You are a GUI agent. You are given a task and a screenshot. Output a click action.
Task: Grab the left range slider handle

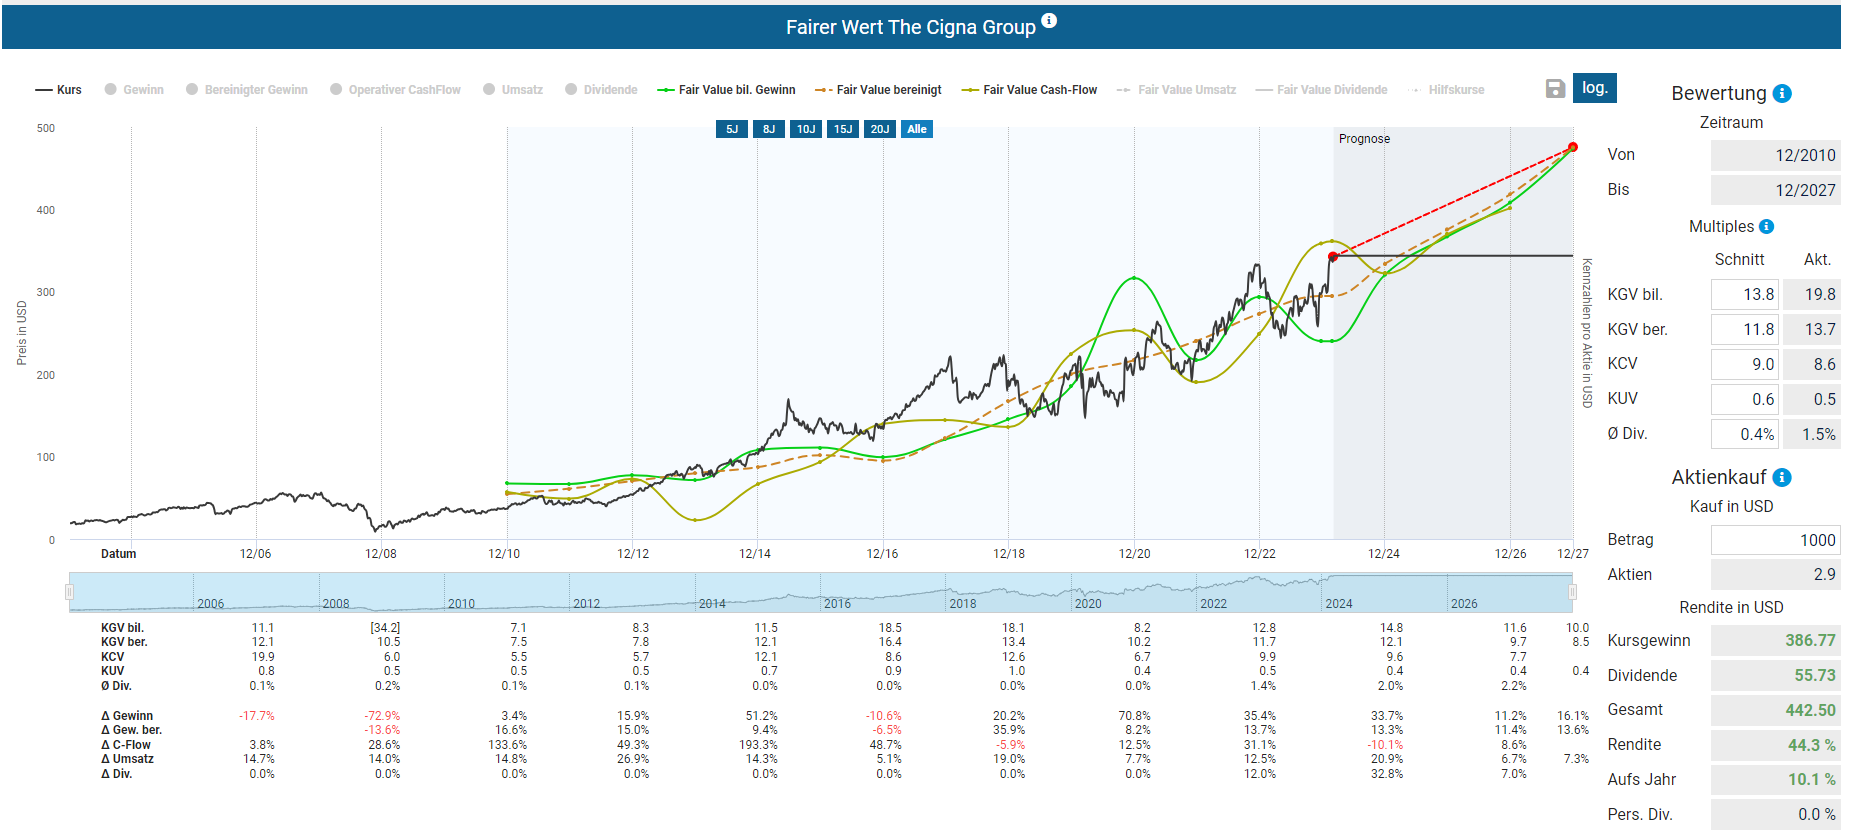(69, 592)
